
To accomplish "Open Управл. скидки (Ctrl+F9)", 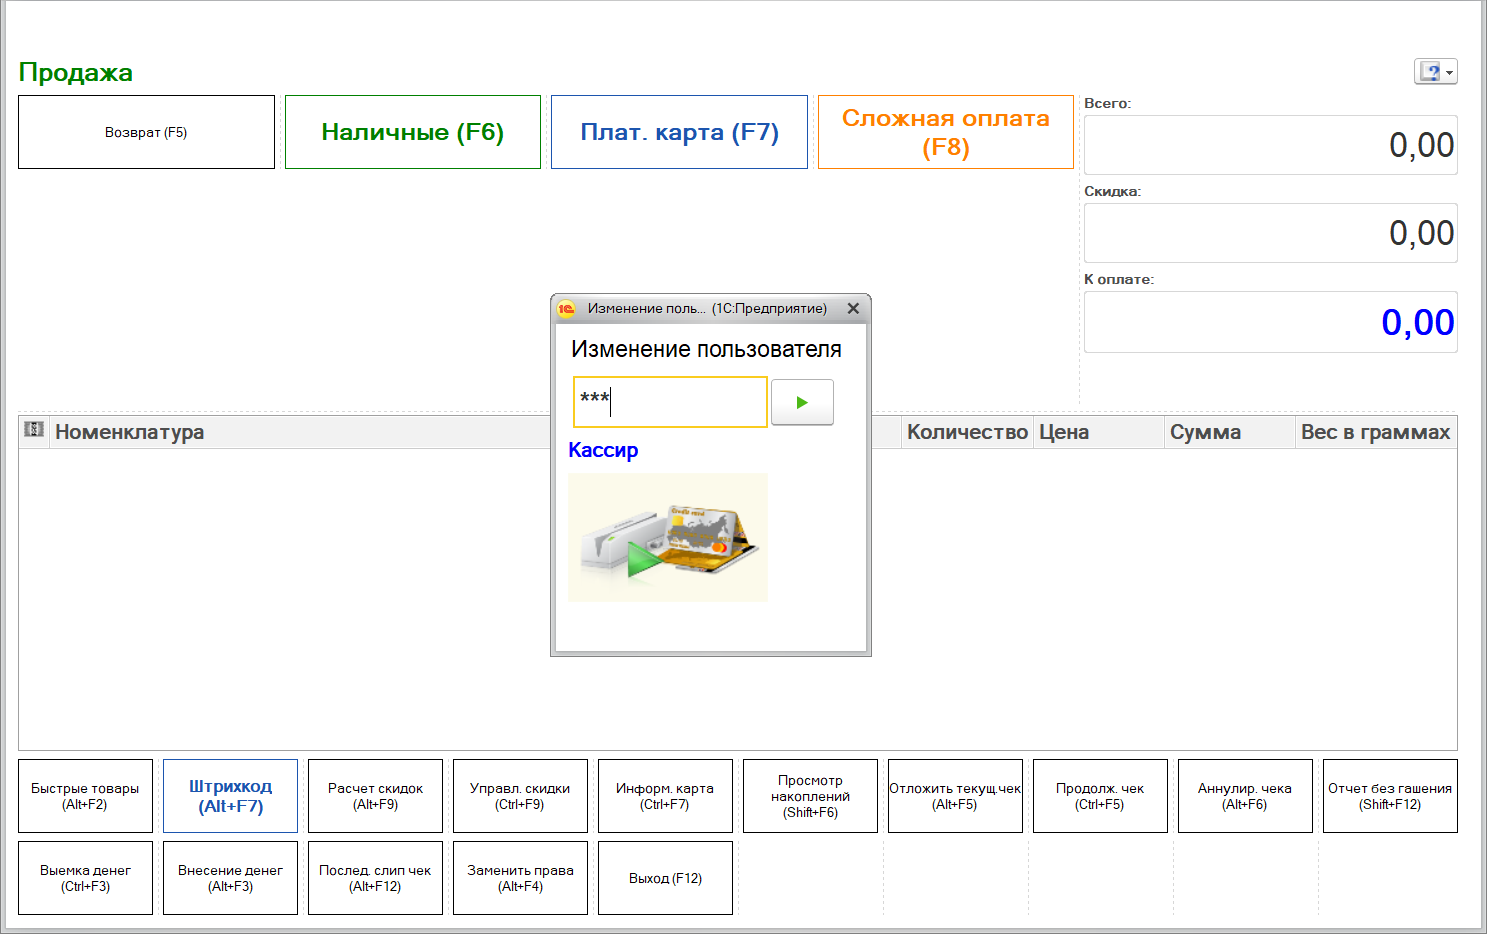I will pyautogui.click(x=520, y=796).
